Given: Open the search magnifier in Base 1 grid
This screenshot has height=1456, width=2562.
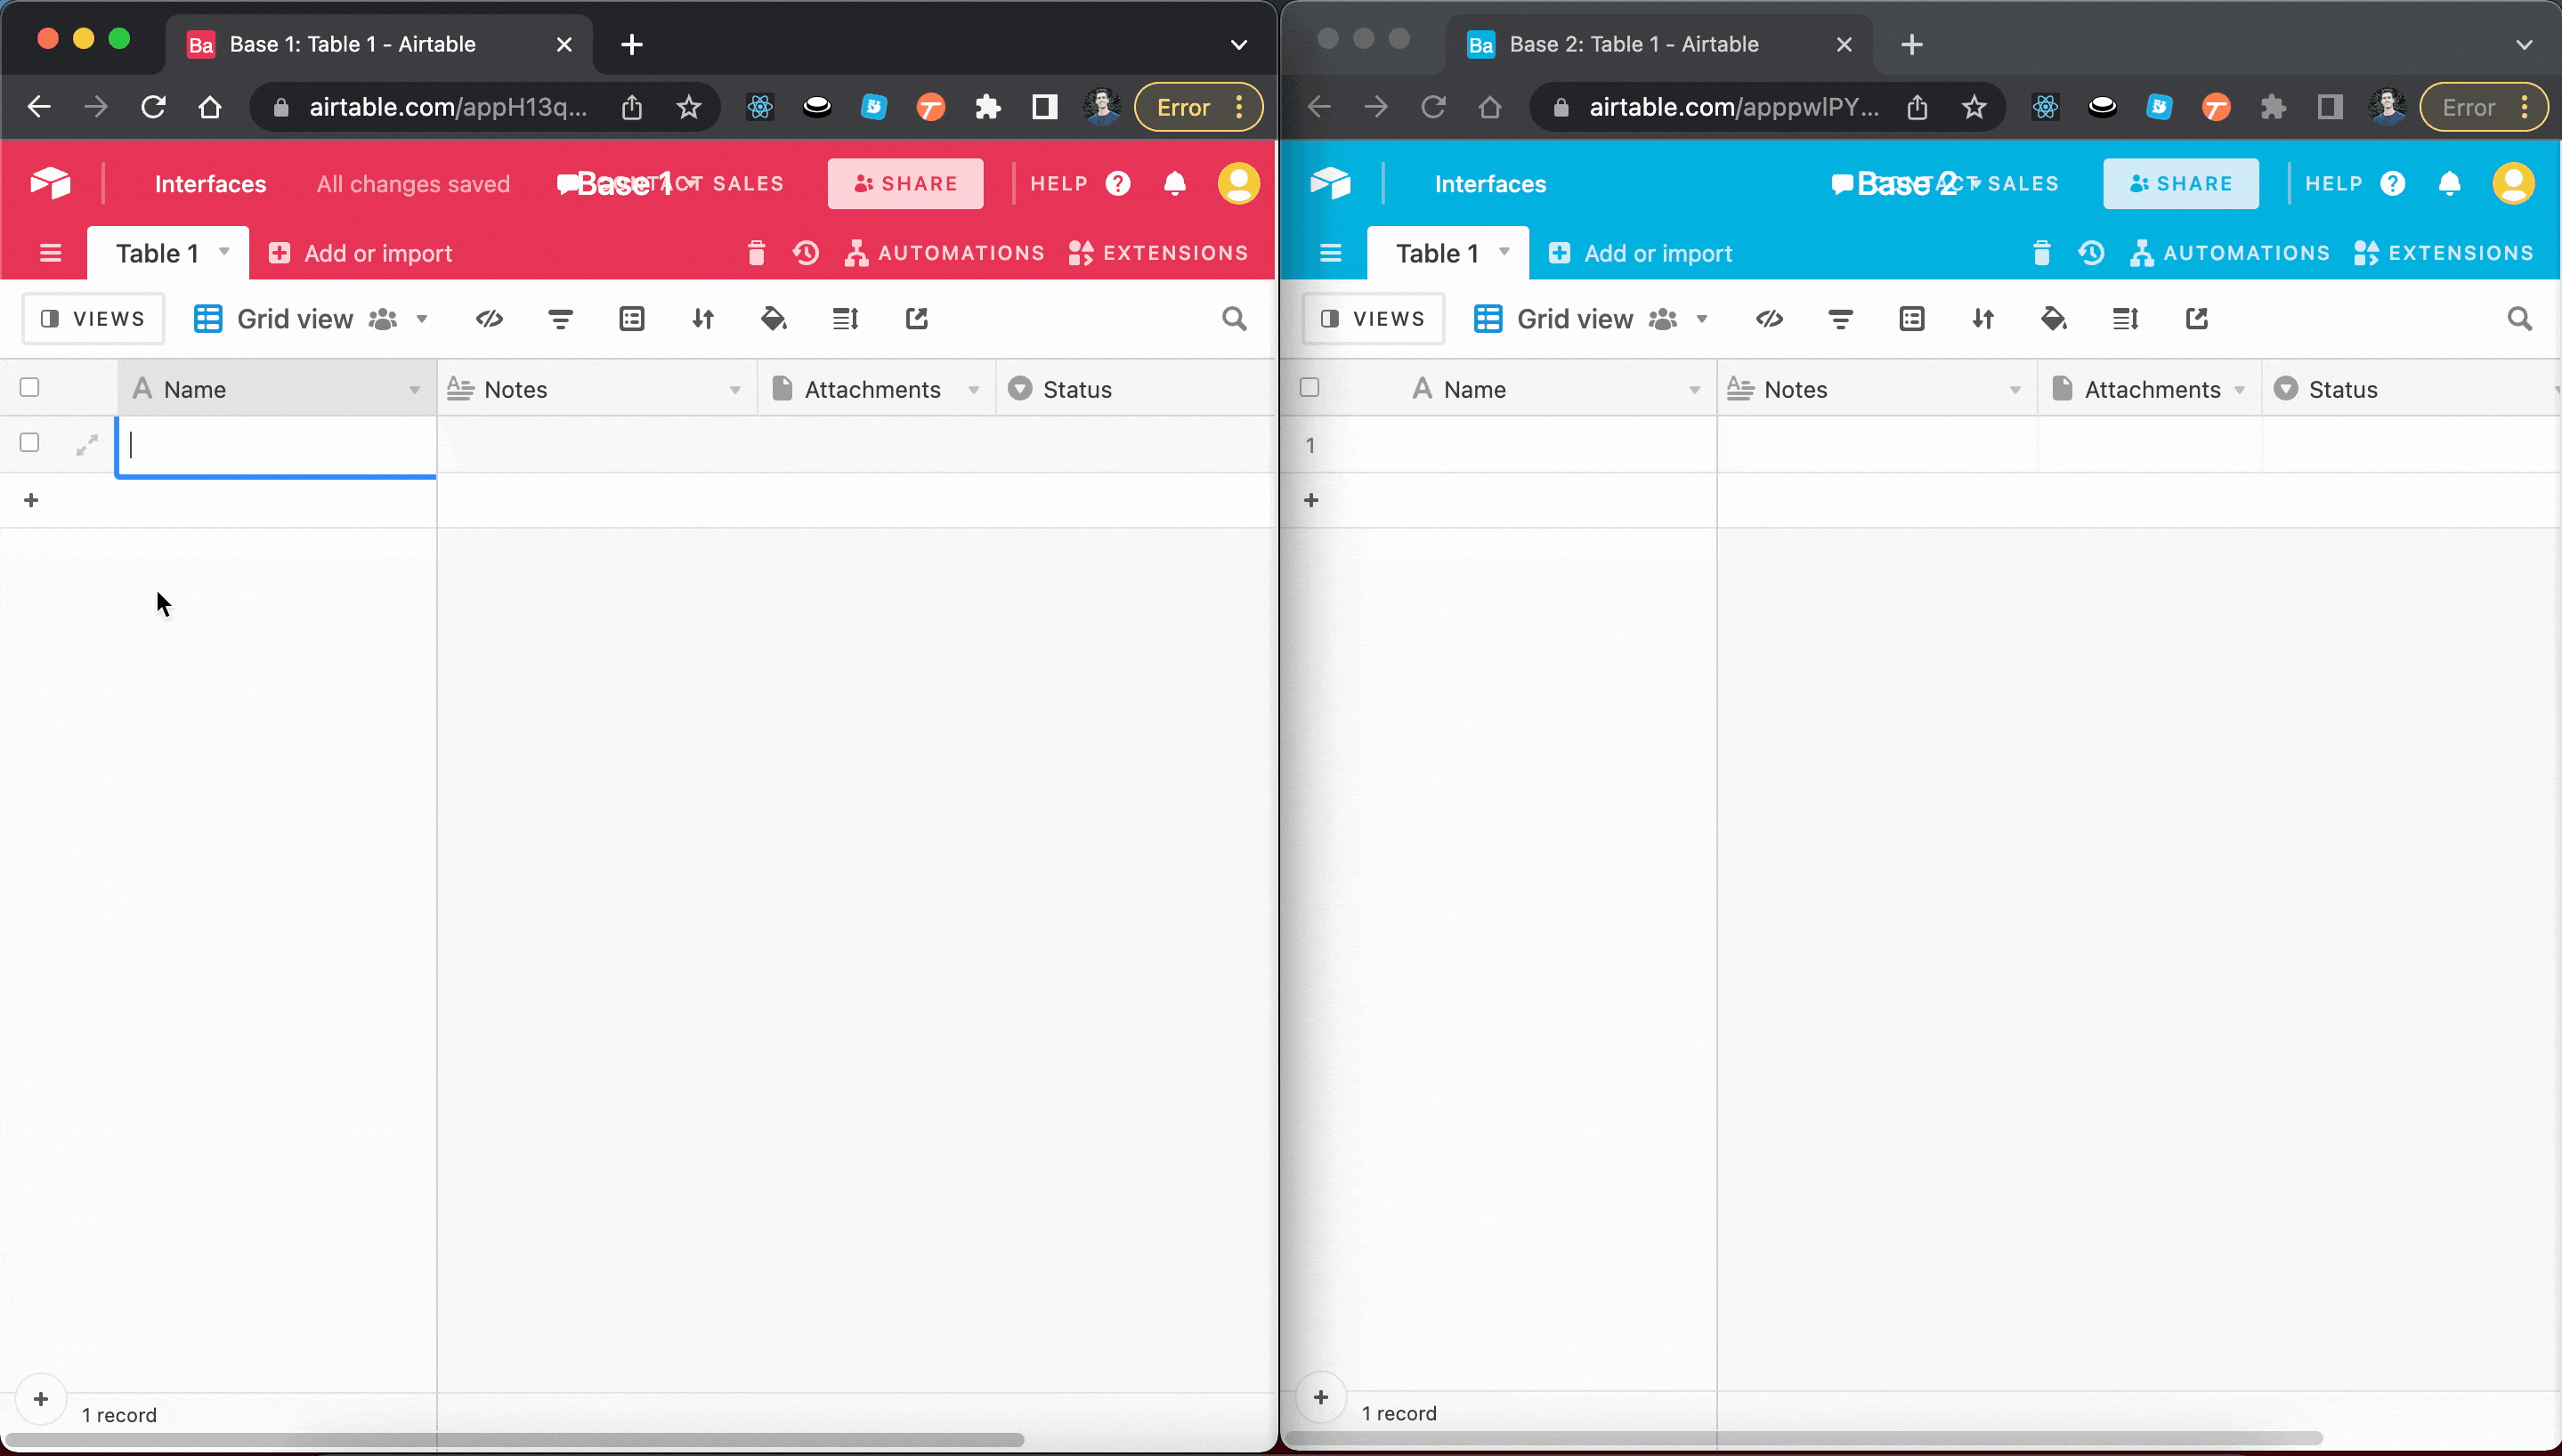Looking at the screenshot, I should [1235, 319].
